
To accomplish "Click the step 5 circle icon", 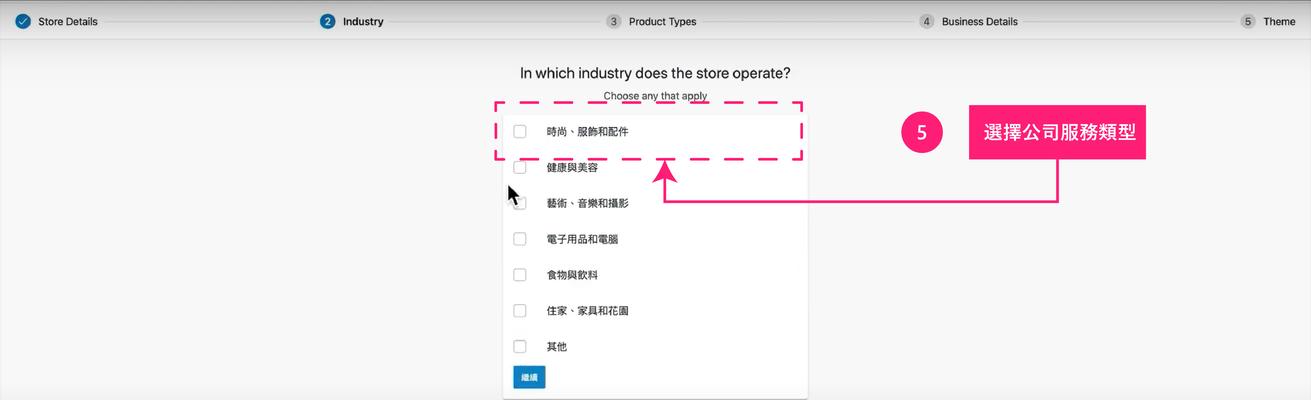I will (x=1248, y=21).
